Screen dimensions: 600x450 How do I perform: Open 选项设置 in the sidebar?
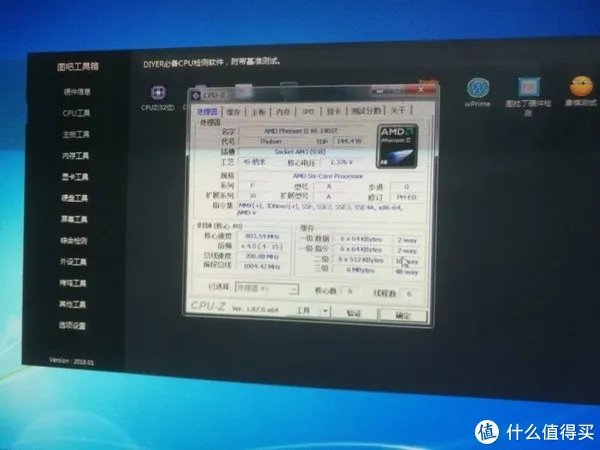pyautogui.click(x=72, y=326)
